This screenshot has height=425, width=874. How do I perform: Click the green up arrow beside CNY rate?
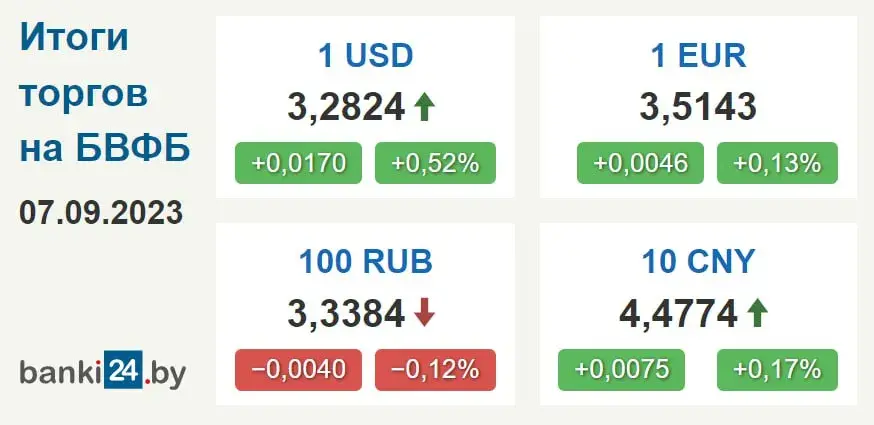757,313
